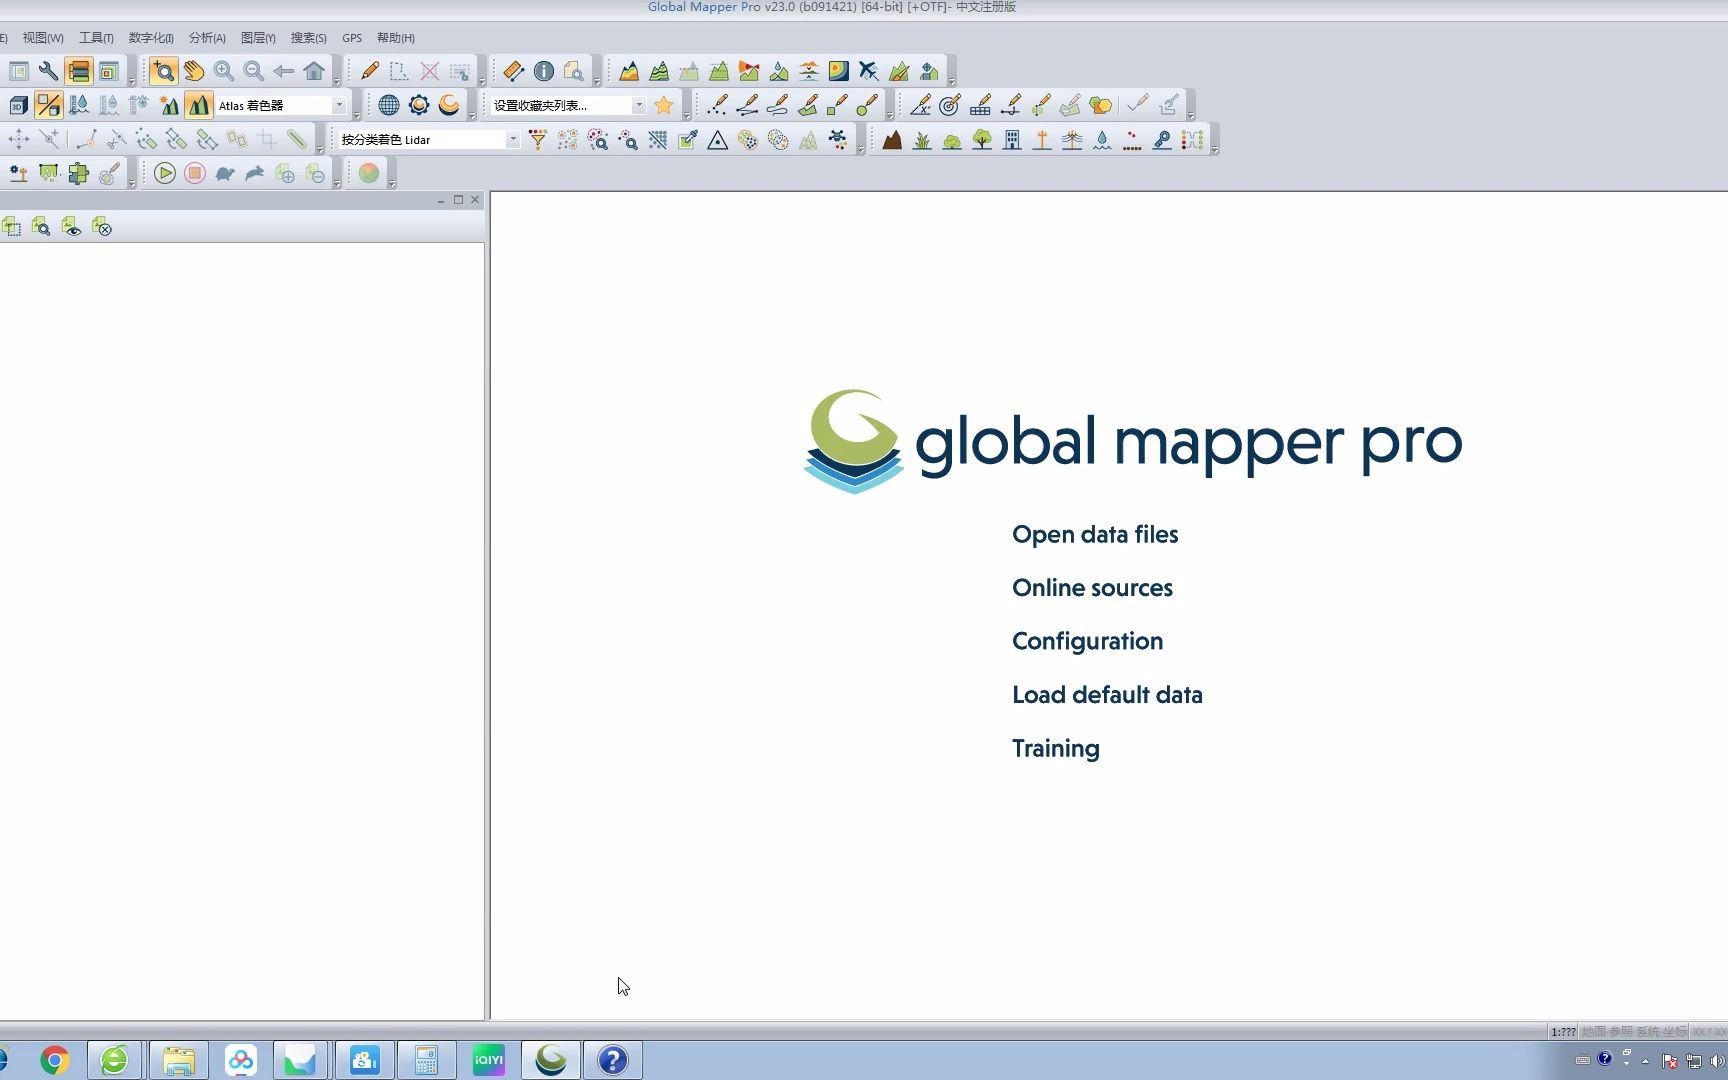Open the 视图(W) menu
This screenshot has width=1728, height=1080.
[43, 38]
